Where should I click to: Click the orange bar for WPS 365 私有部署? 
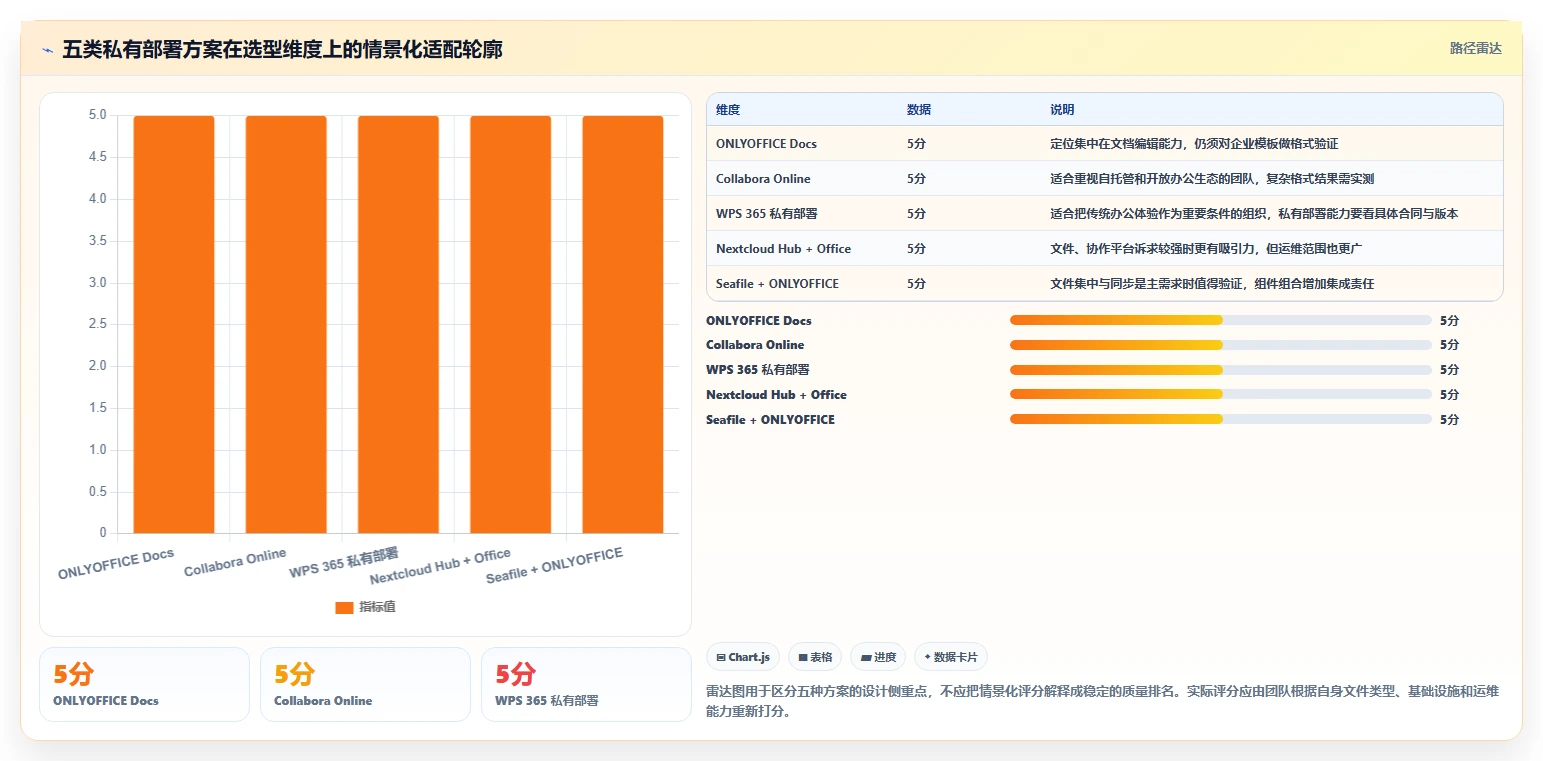398,324
